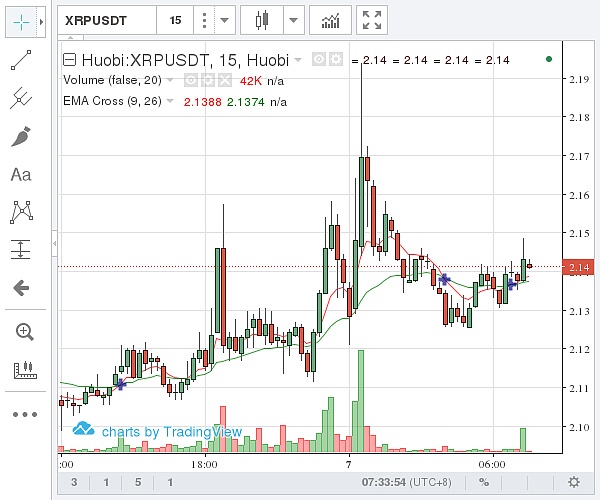Image resolution: width=600 pixels, height=500 pixels.
Task: Set the date range to 5
Action: [138, 482]
